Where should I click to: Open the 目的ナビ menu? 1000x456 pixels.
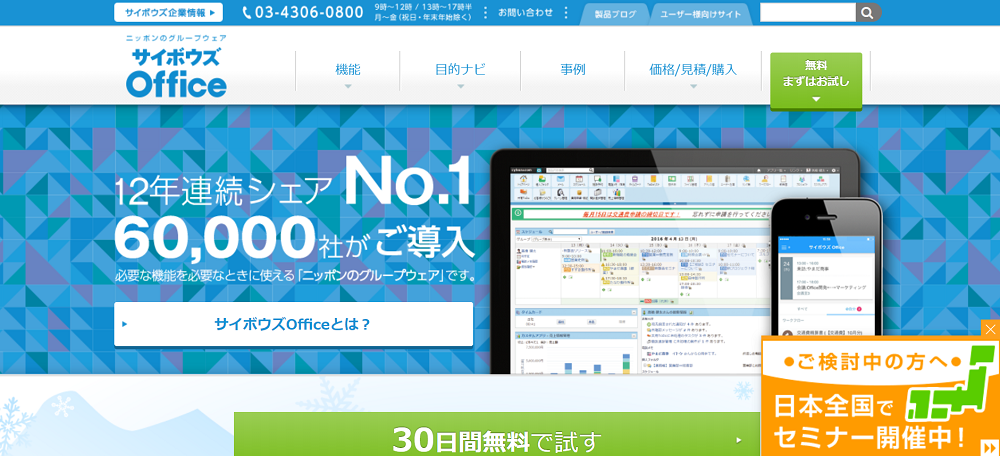tap(460, 71)
